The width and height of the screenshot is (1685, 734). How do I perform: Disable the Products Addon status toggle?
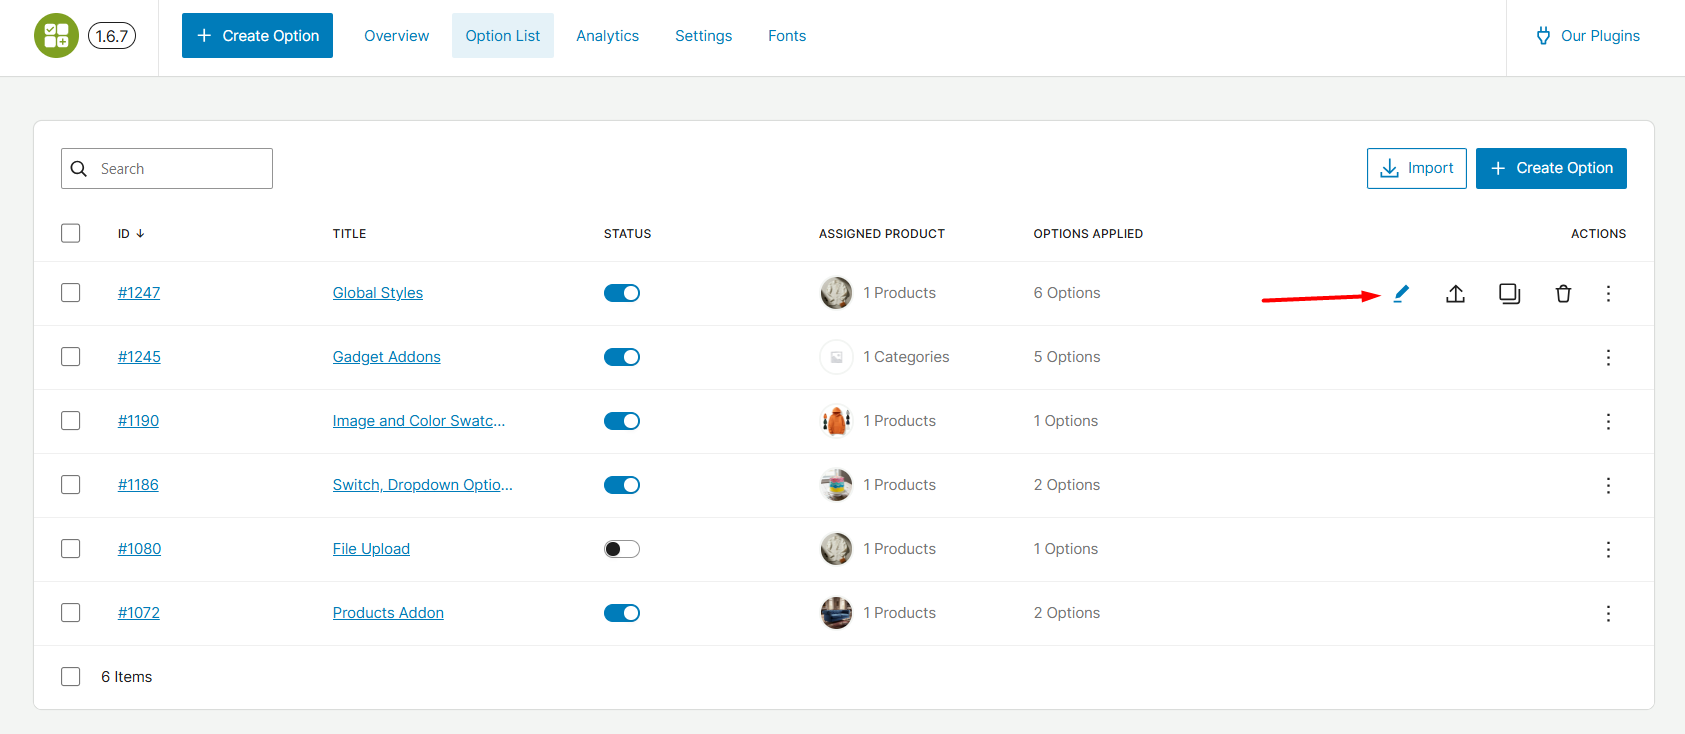[x=622, y=613]
